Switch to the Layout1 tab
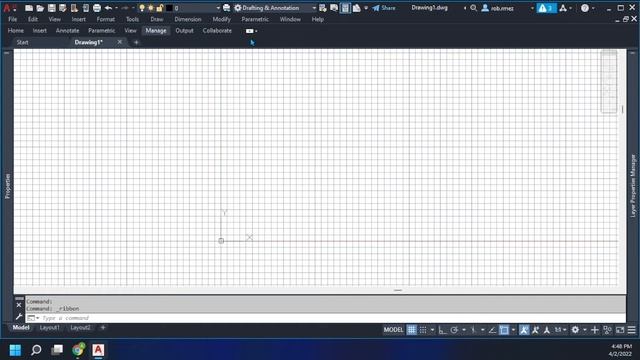 click(x=49, y=328)
